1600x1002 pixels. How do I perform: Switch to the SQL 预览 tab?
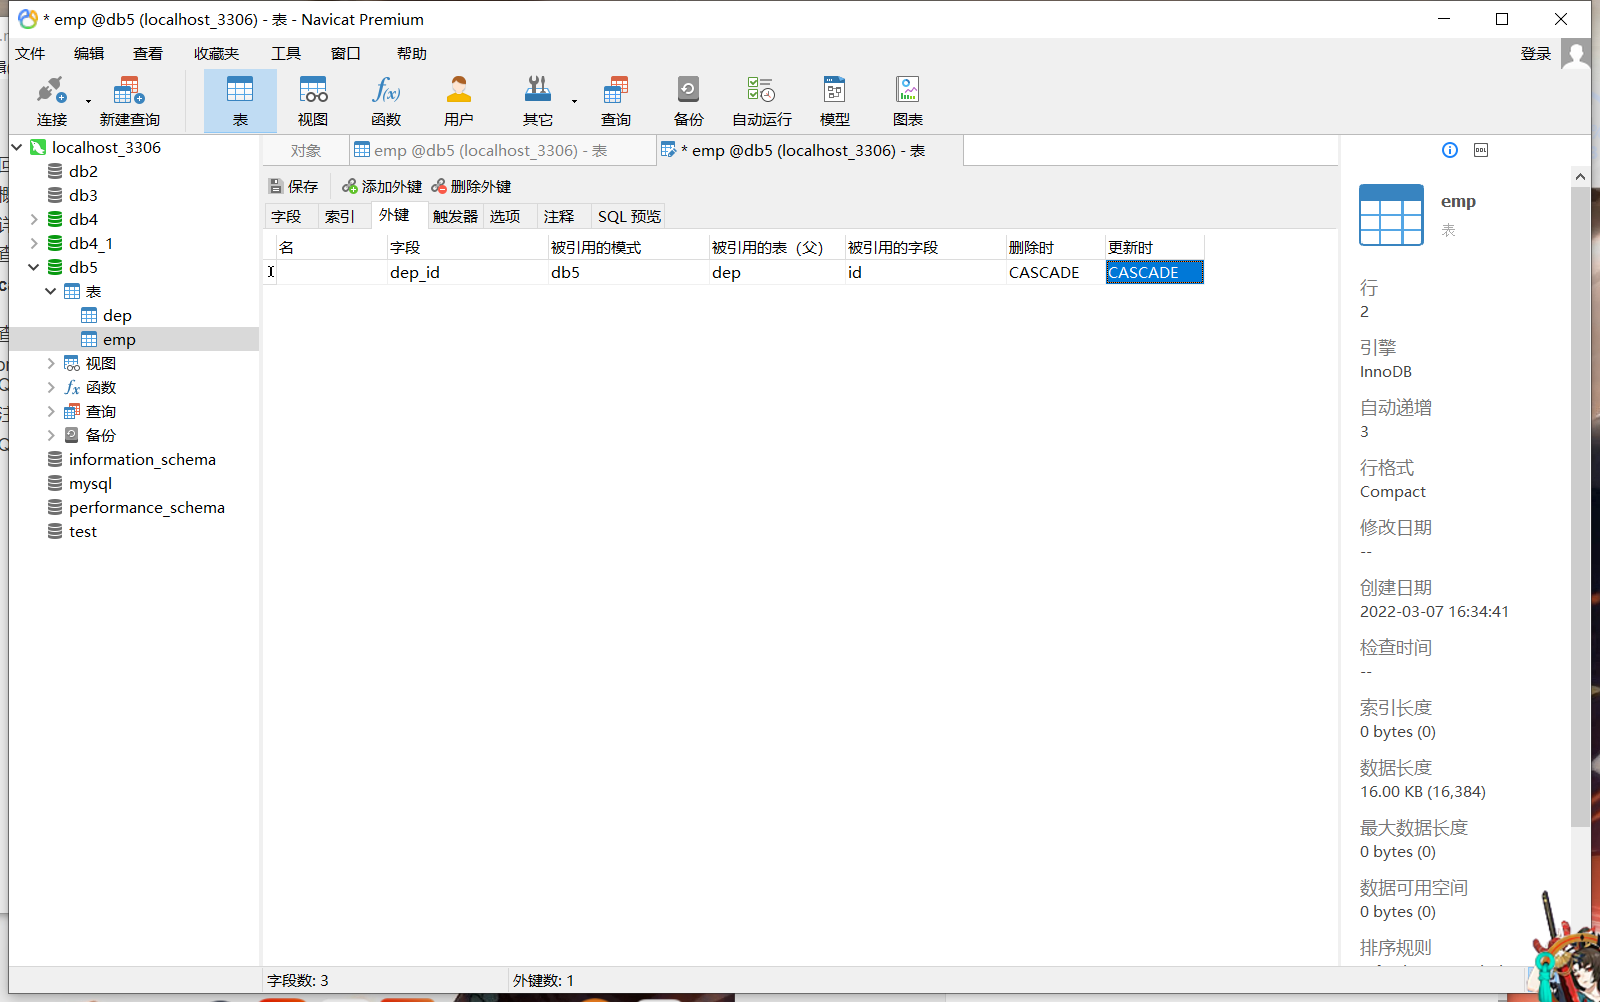[628, 215]
